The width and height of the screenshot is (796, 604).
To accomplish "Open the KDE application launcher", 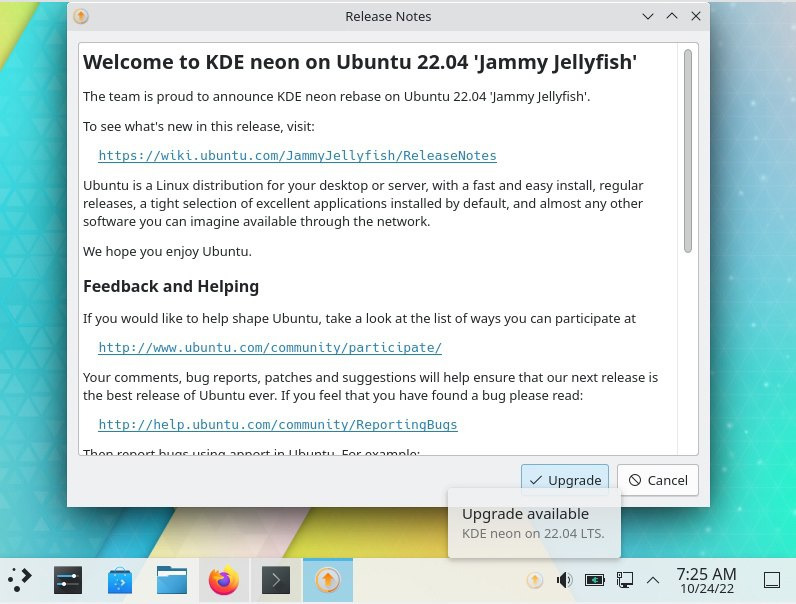I will click(x=20, y=579).
